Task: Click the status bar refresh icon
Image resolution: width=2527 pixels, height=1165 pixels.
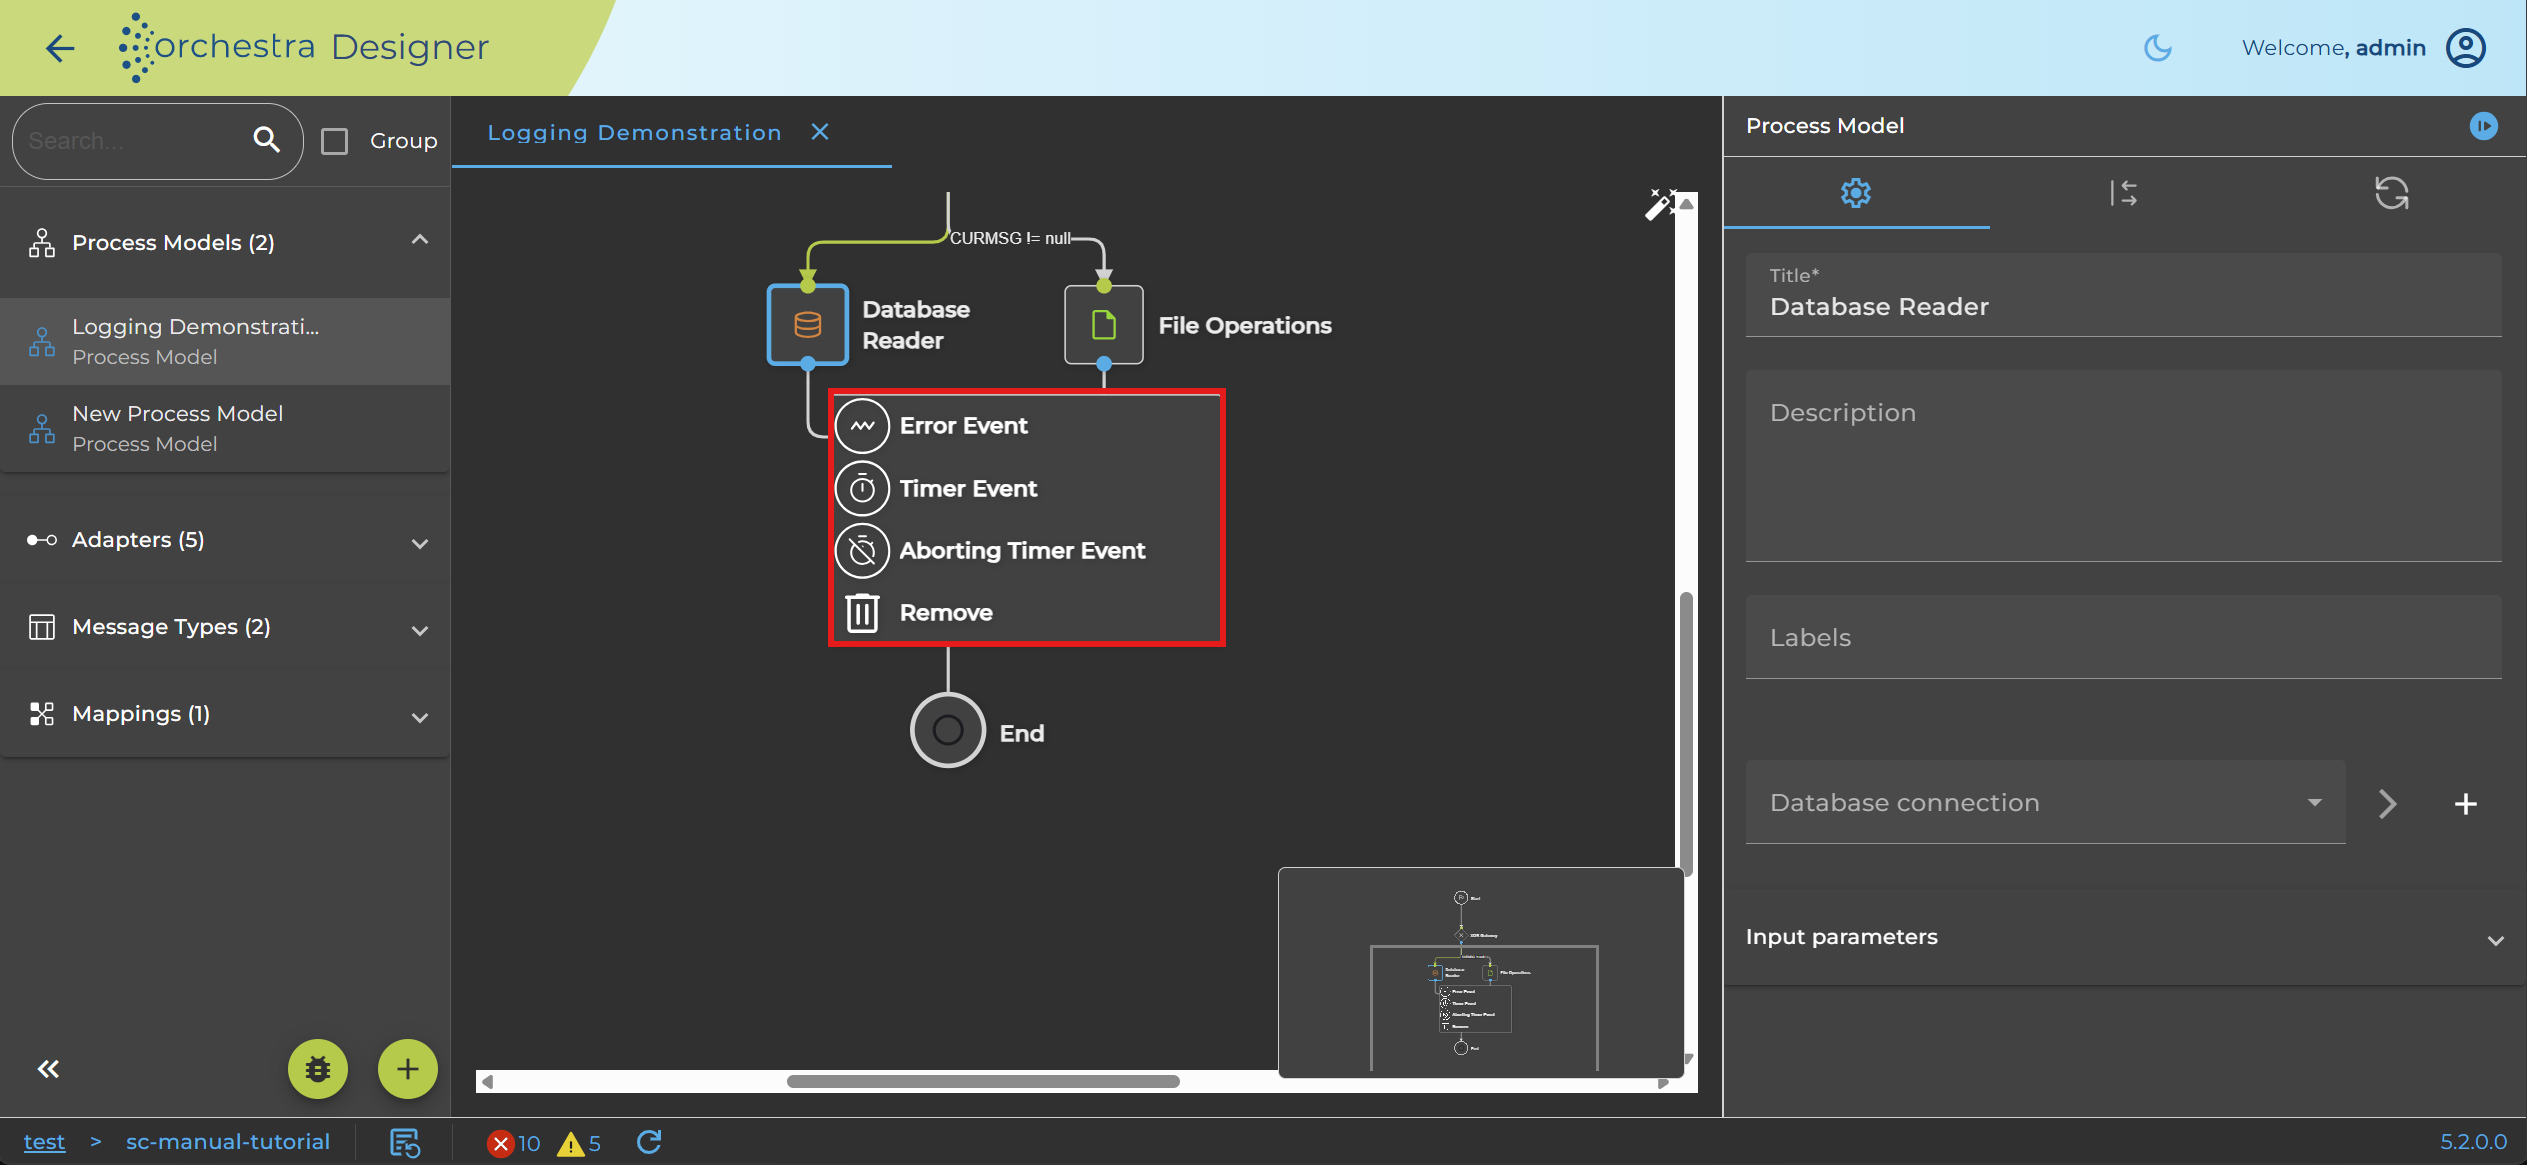Action: 649,1142
